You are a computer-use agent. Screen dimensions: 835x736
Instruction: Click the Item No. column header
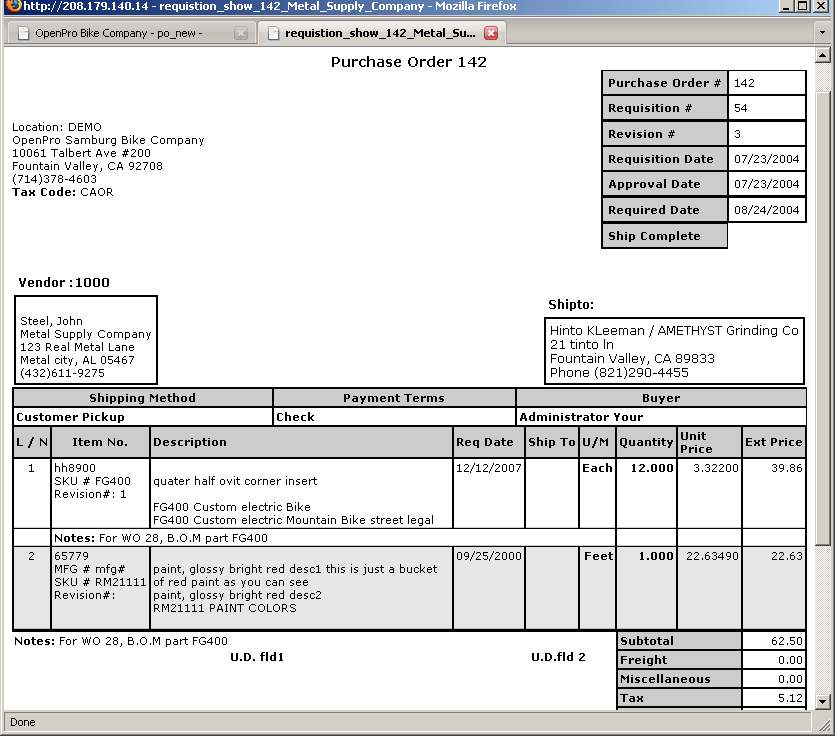pos(100,442)
